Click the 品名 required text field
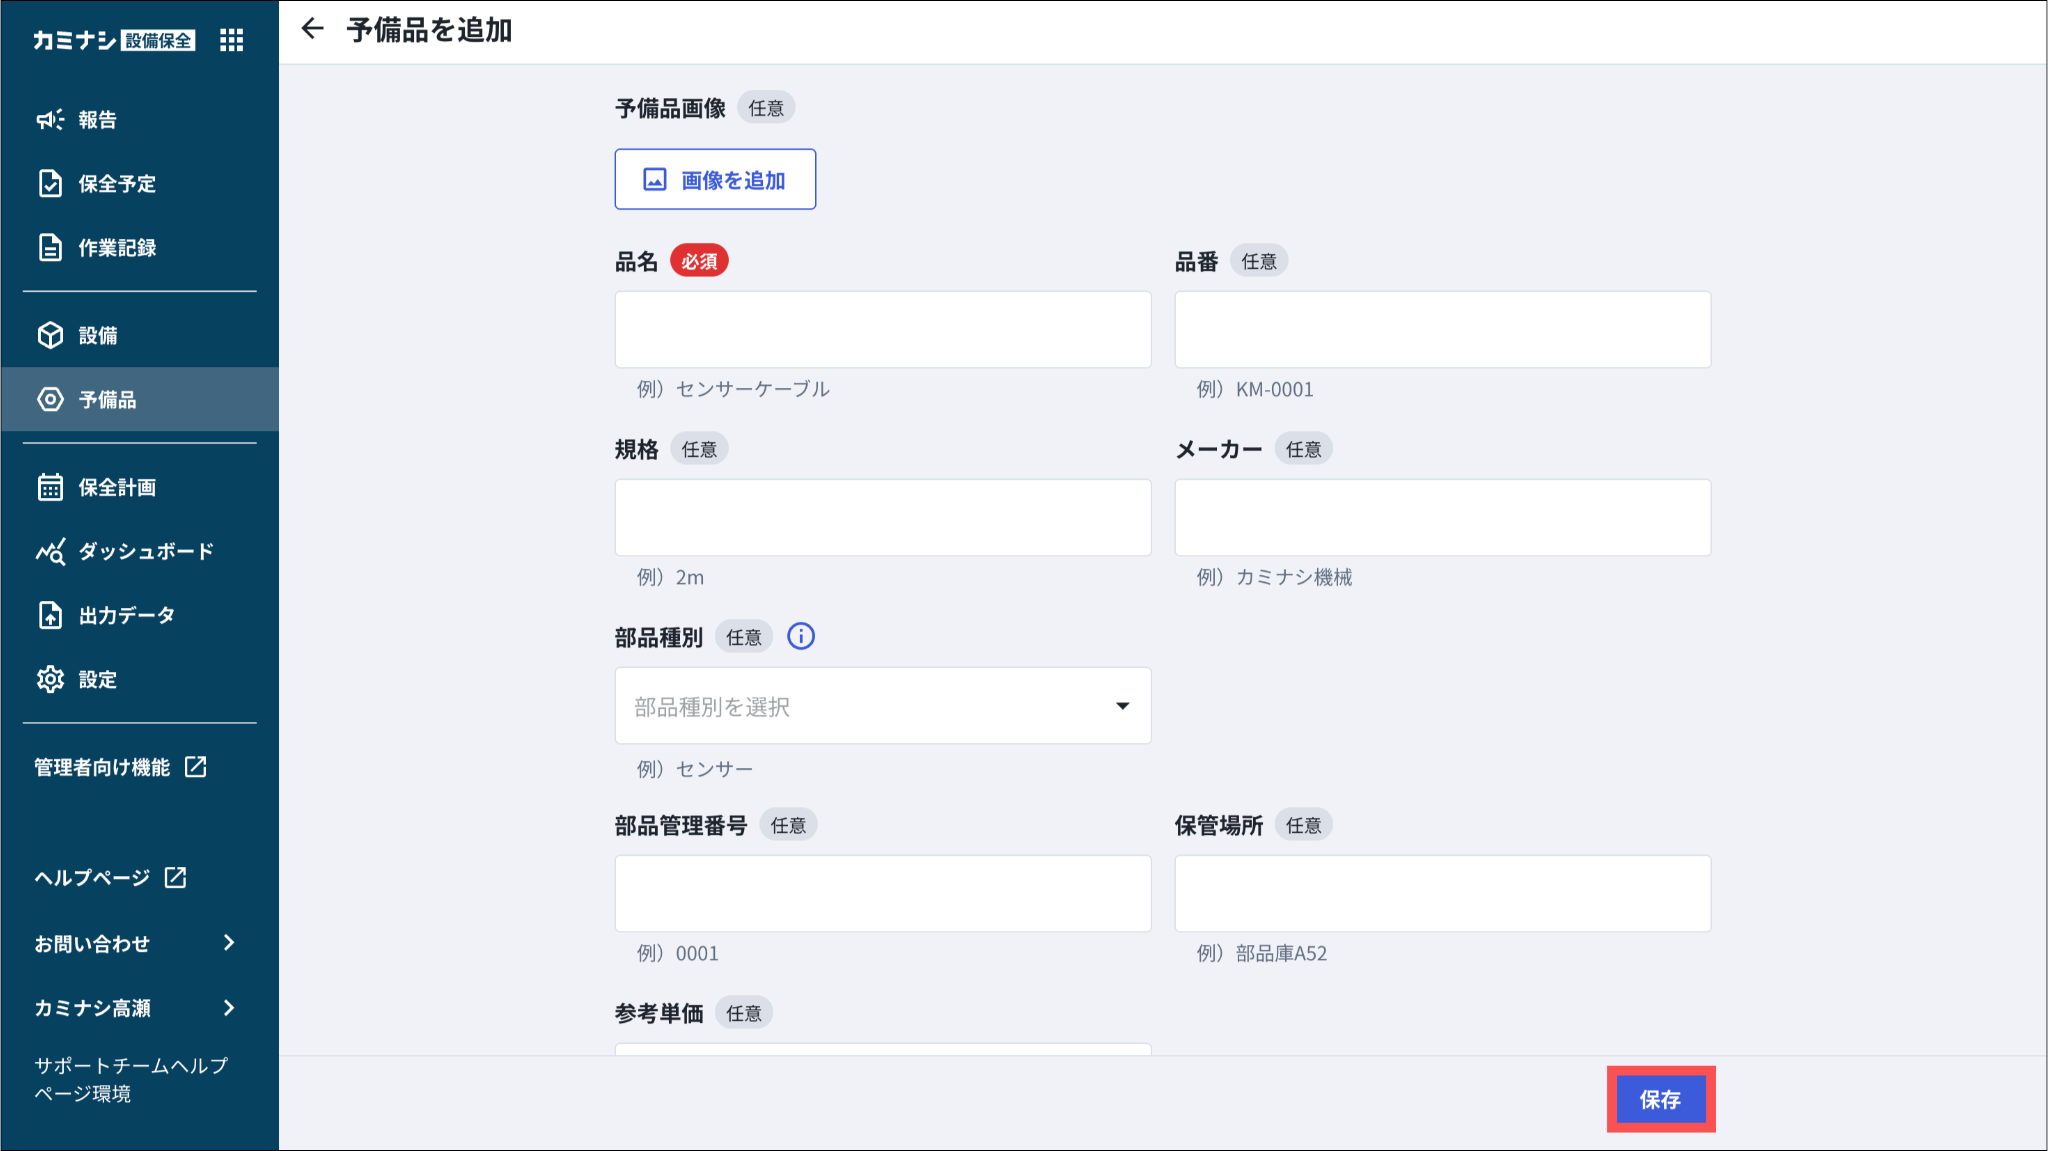 pos(882,330)
